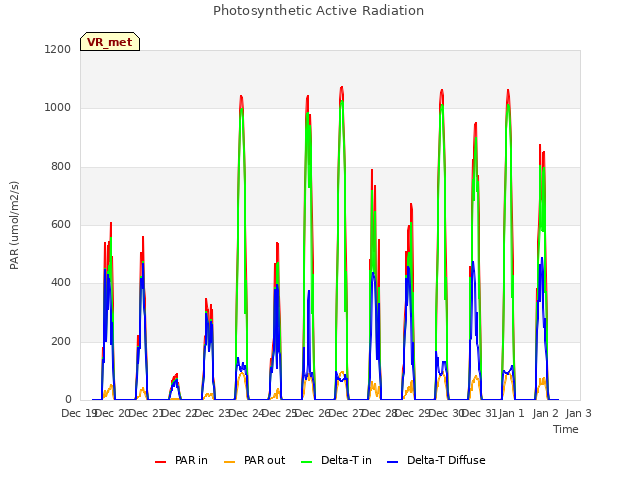Click the 1000 y-axis tick label
This screenshot has height=480, width=640.
click(58, 108)
